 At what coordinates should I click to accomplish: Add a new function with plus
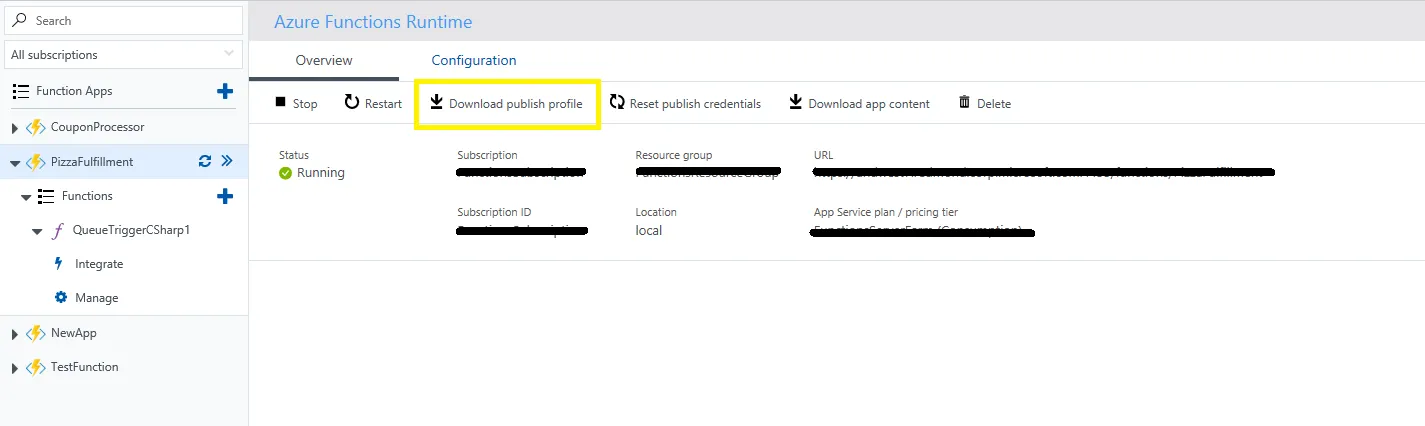pos(225,196)
